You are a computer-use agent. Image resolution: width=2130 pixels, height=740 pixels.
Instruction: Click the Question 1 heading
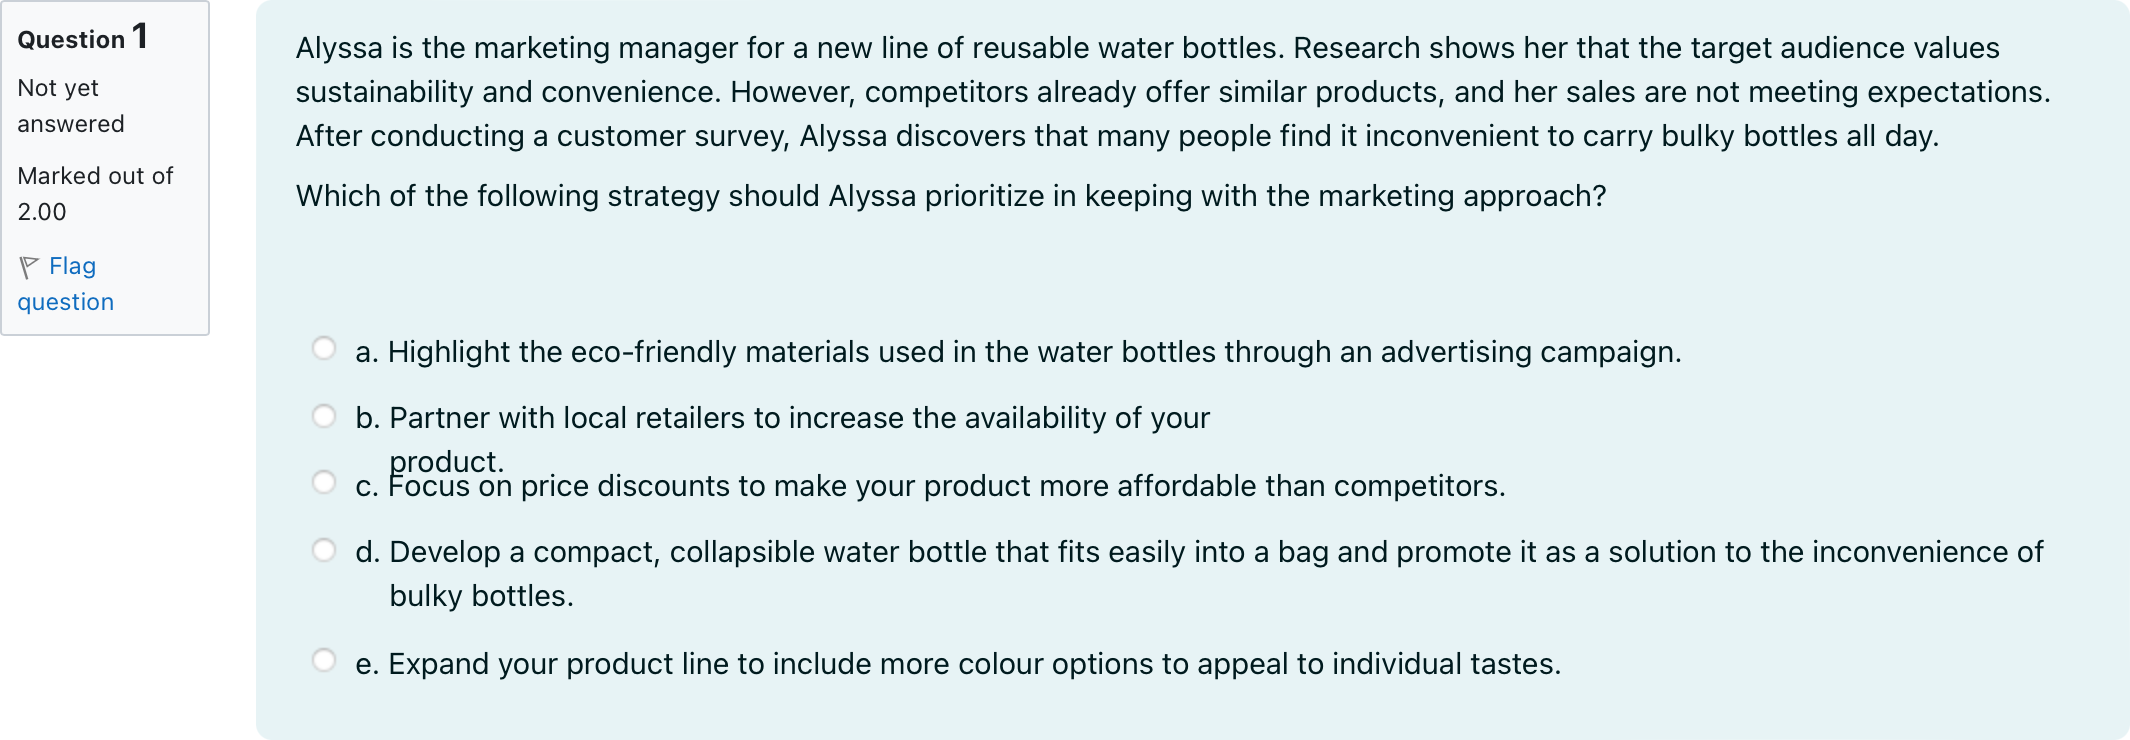pos(83,38)
